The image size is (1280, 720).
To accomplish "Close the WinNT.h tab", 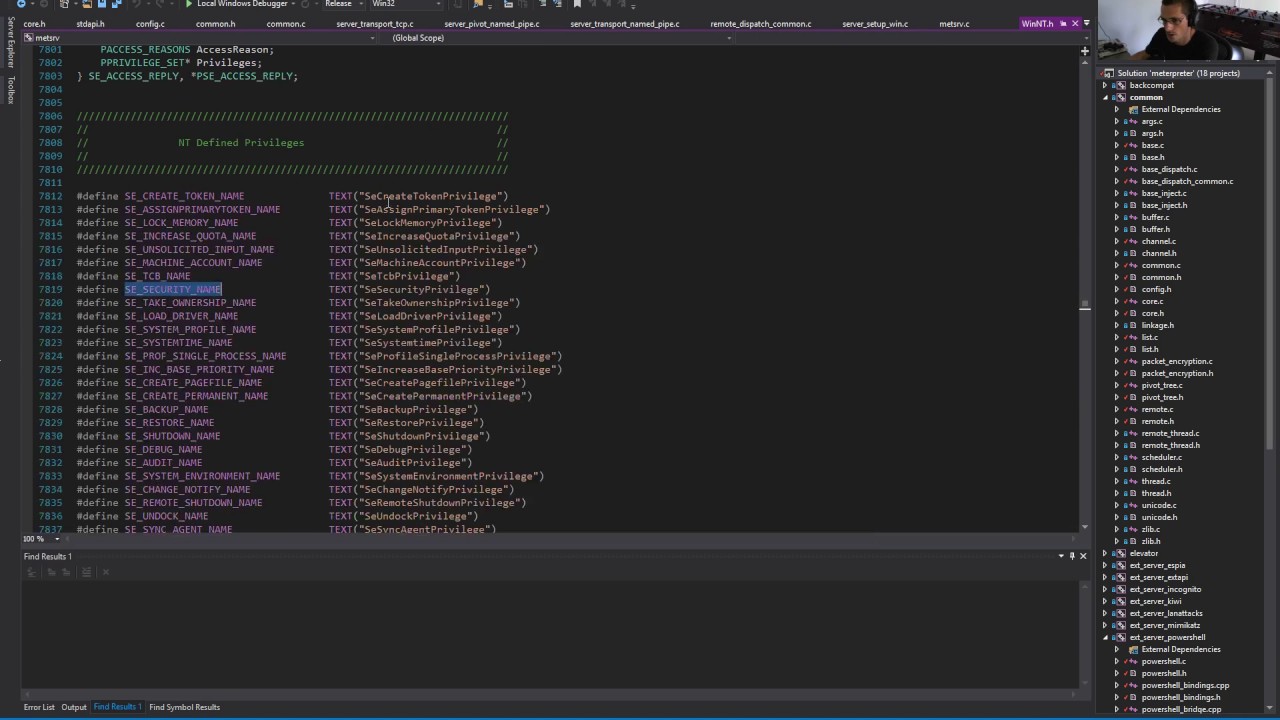I will click(1075, 24).
